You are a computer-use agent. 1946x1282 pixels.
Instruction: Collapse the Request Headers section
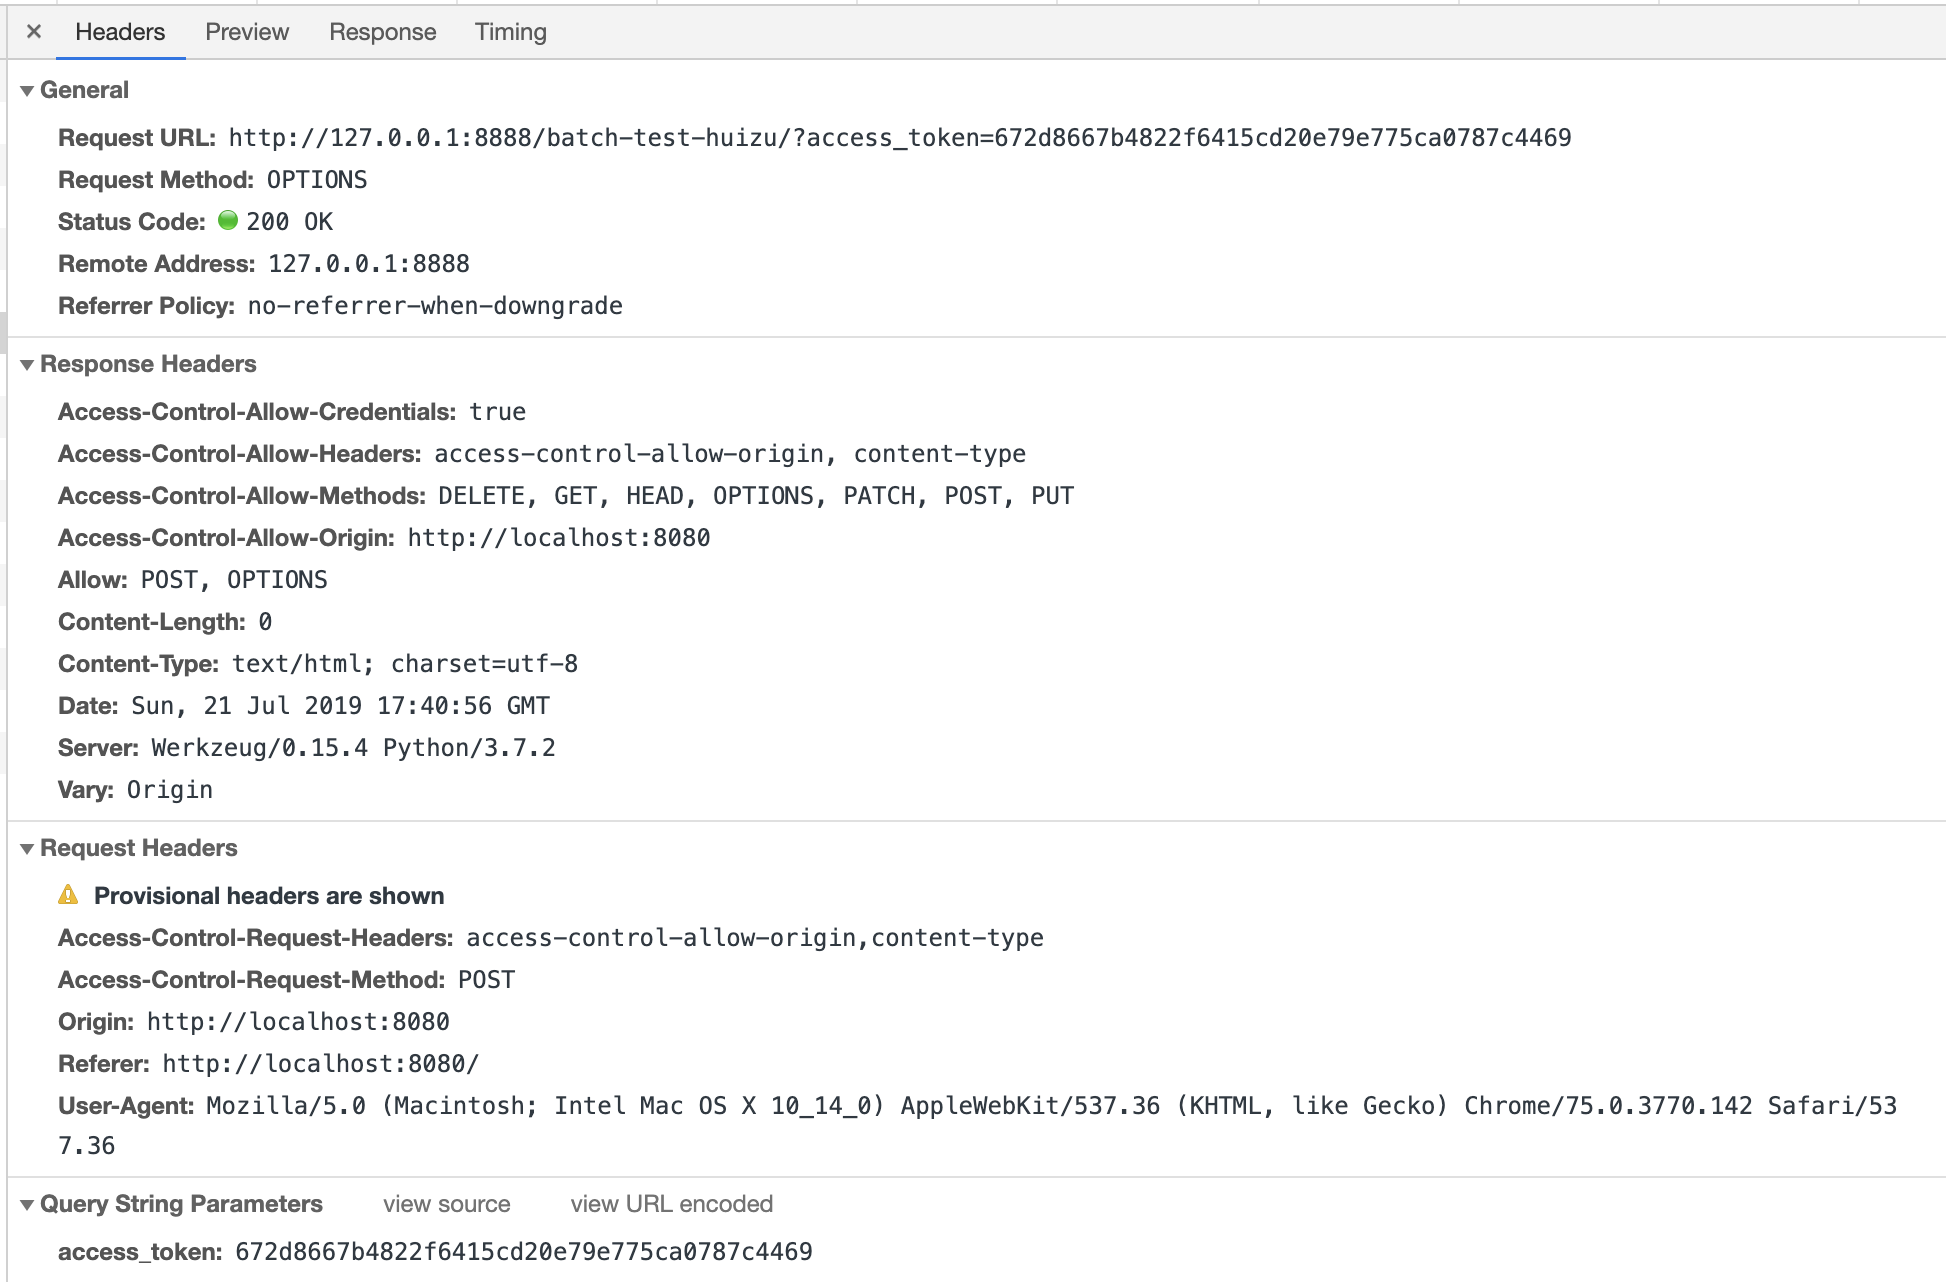pyautogui.click(x=27, y=849)
